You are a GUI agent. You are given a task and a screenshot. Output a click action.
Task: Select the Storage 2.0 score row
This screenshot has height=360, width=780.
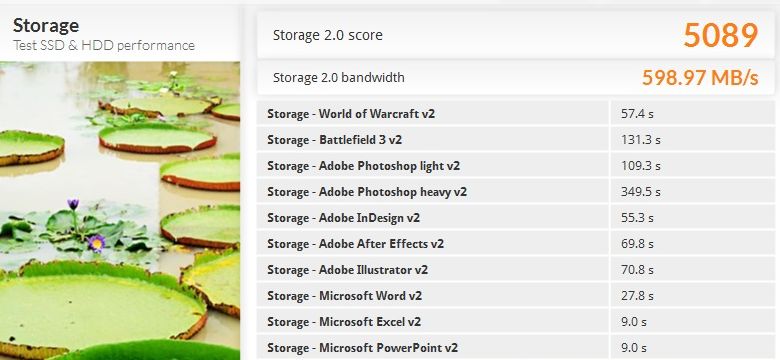516,35
